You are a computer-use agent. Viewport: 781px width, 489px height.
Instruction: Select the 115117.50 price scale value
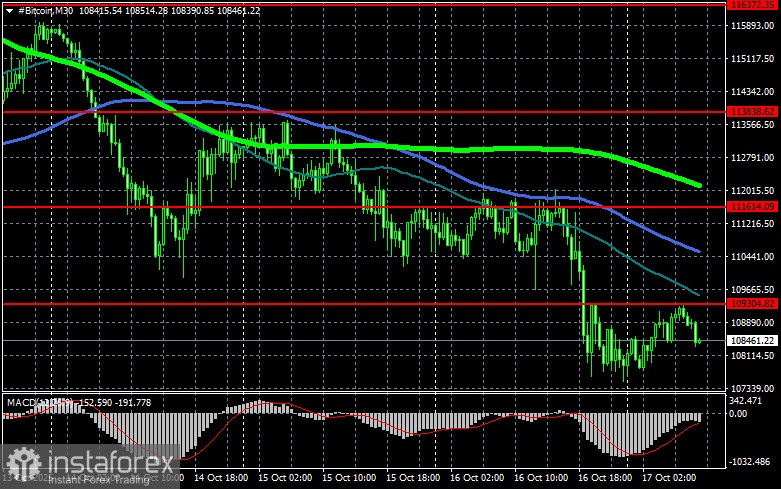[752, 59]
